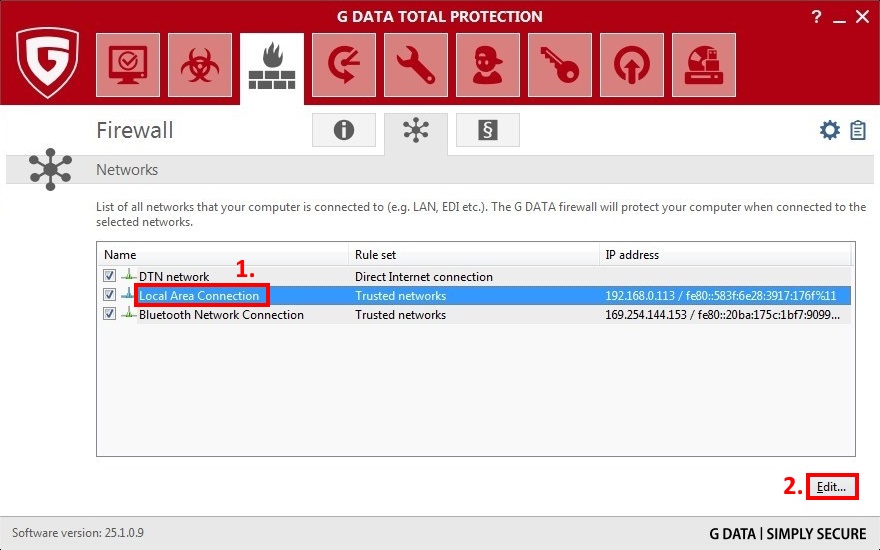
Task: Click the 169.254.144.153 IP address cell
Action: coord(722,315)
